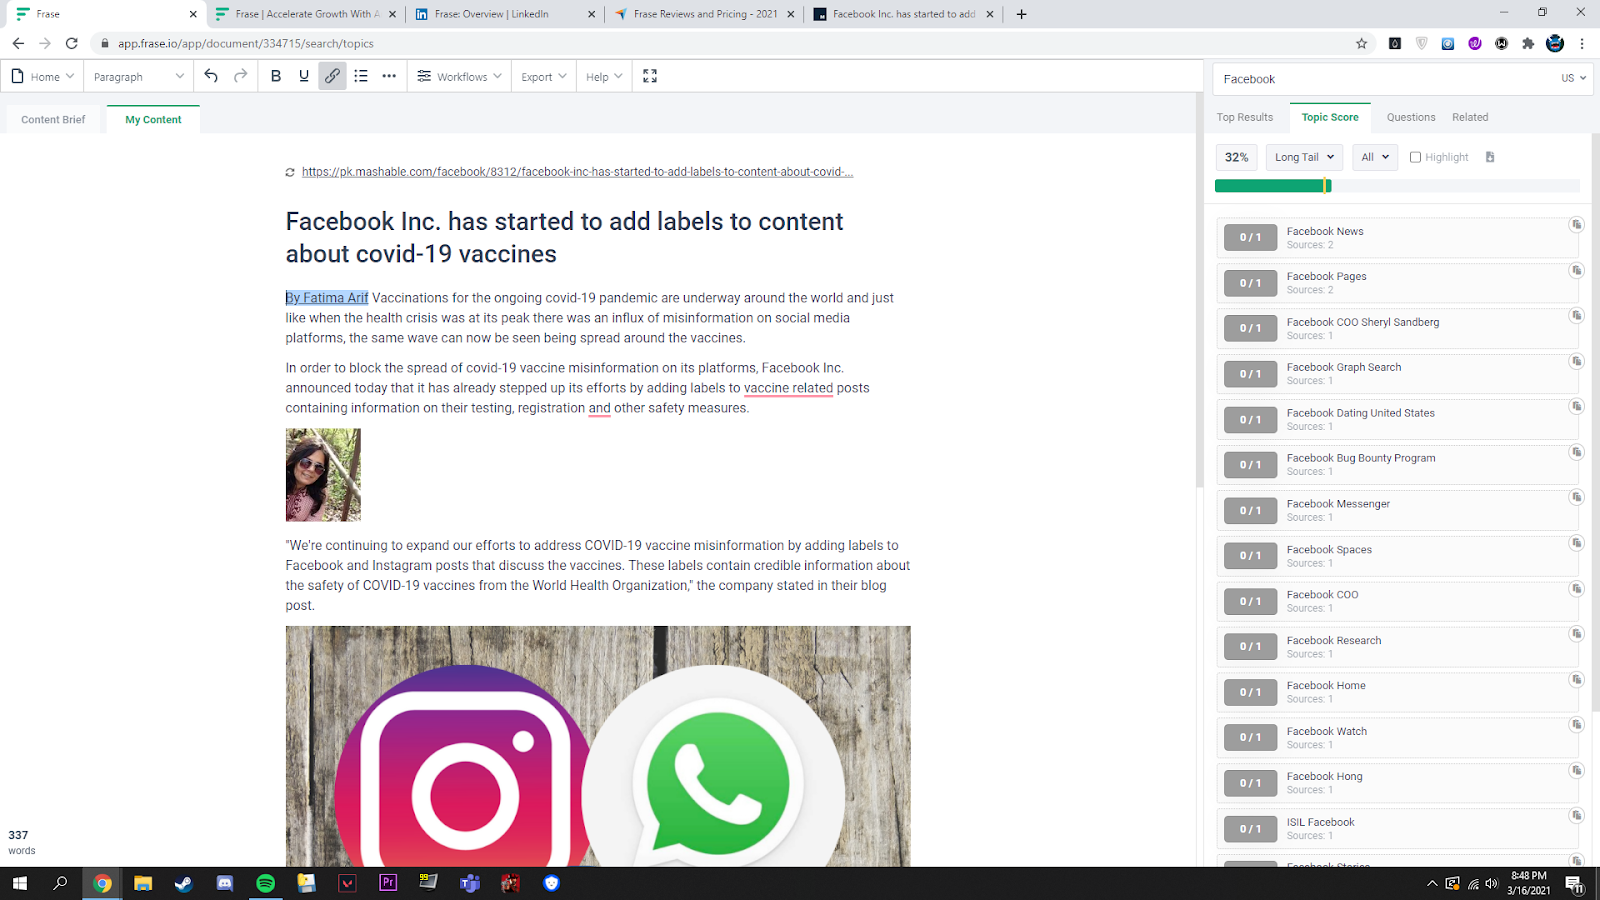Click the 32% topic score button
Screen dimensions: 1600x900
1236,157
